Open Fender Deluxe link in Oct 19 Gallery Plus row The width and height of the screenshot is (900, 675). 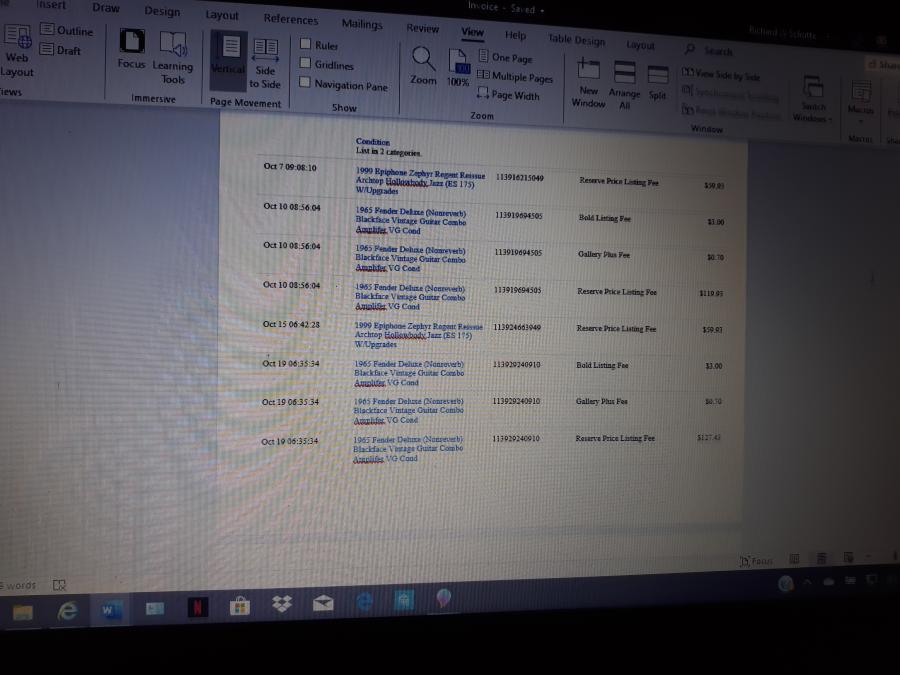[x=408, y=410]
